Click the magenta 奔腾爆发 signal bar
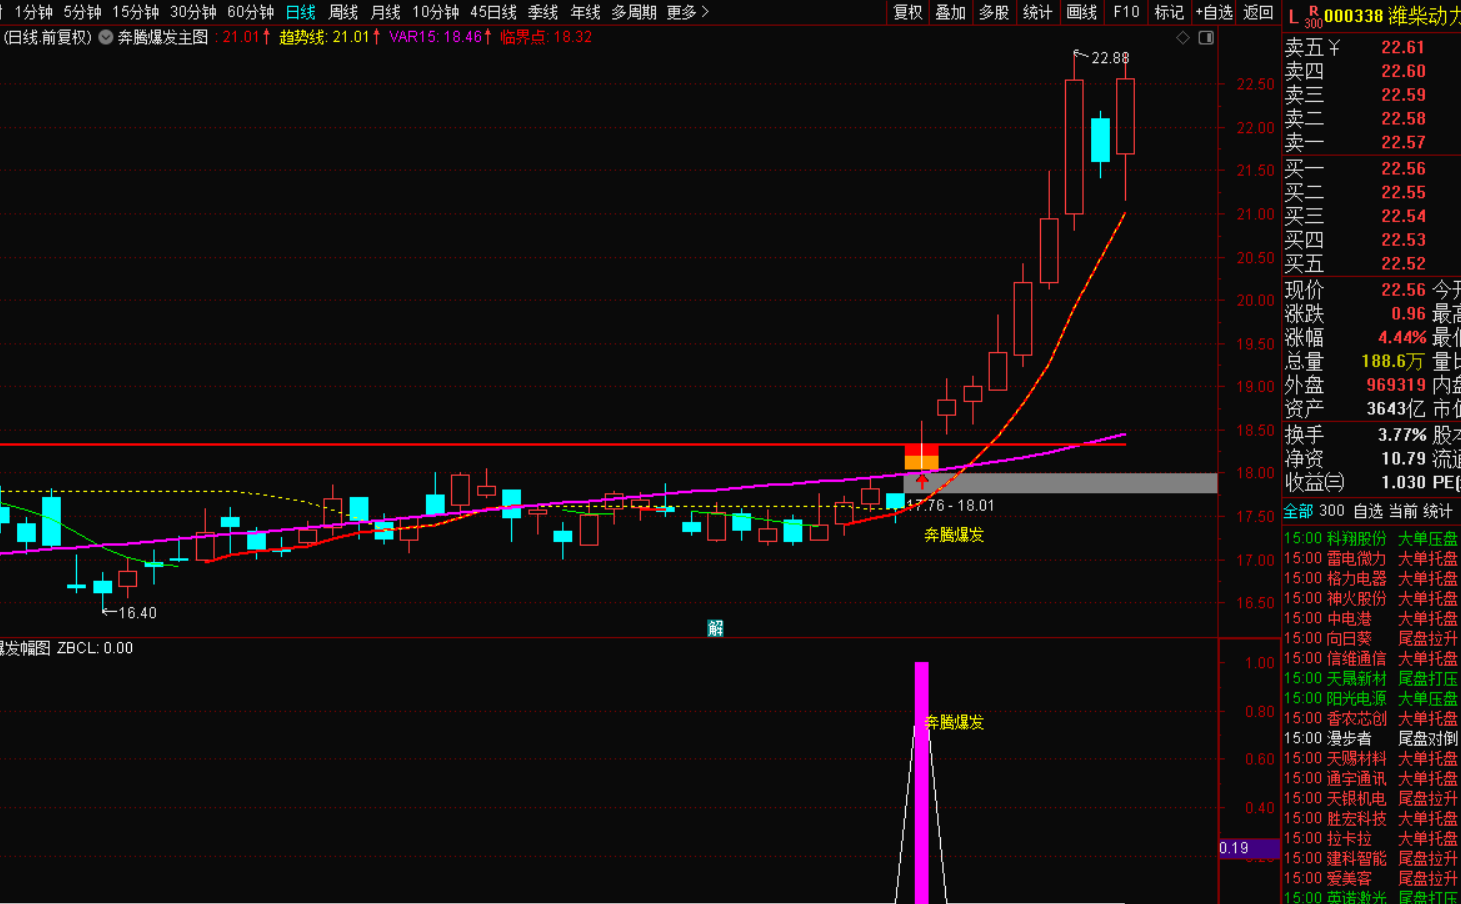The height and width of the screenshot is (904, 1461). coord(921,780)
